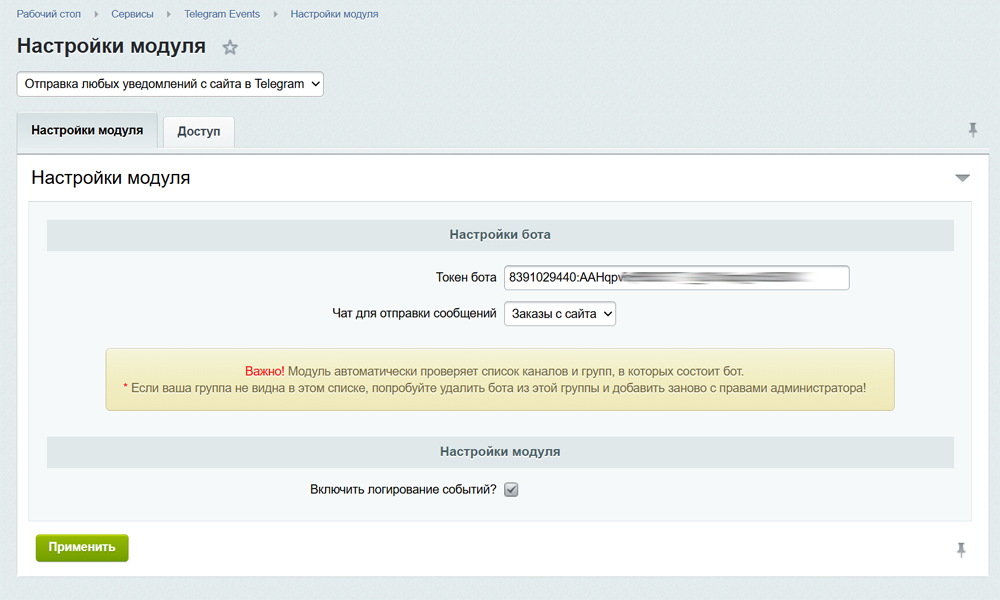The image size is (1000, 600).
Task: Go to Рабочий стол breadcrumb link
Action: (49, 15)
